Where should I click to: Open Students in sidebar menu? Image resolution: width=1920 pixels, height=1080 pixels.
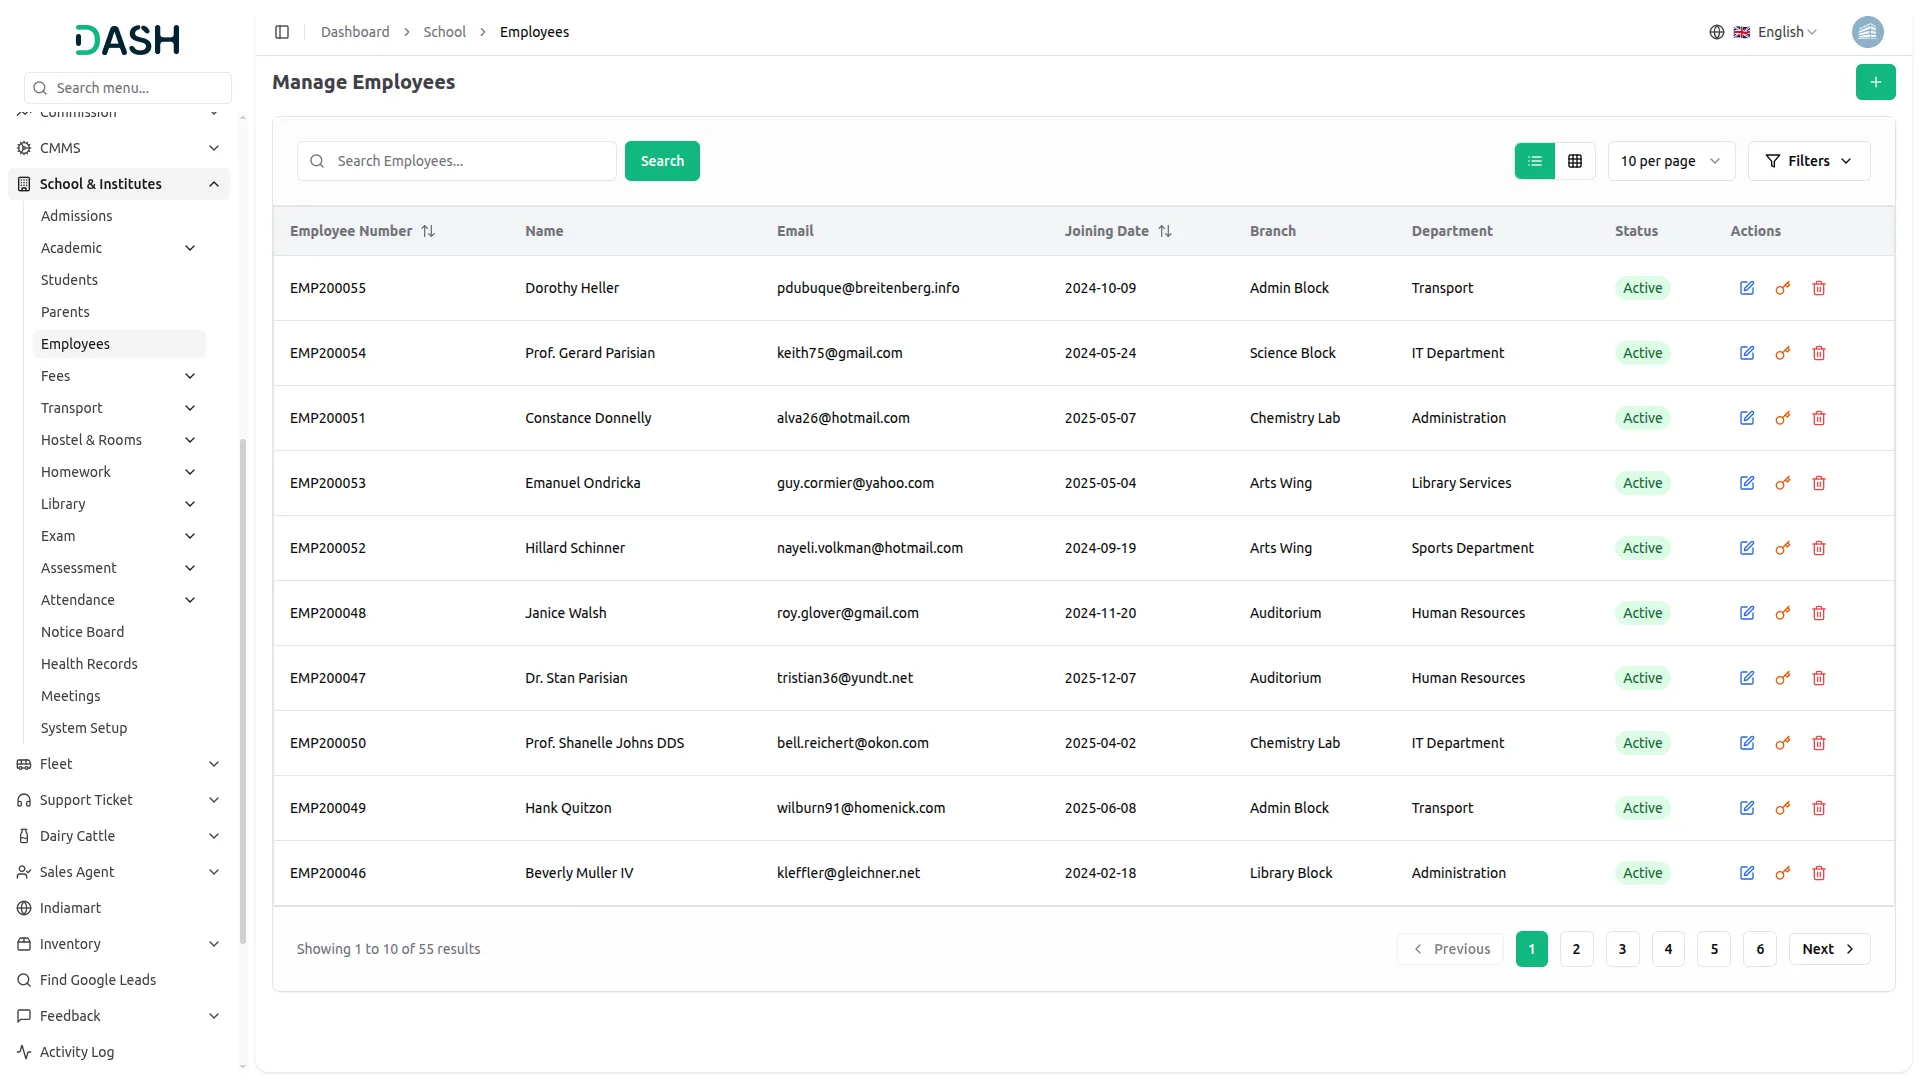point(69,280)
